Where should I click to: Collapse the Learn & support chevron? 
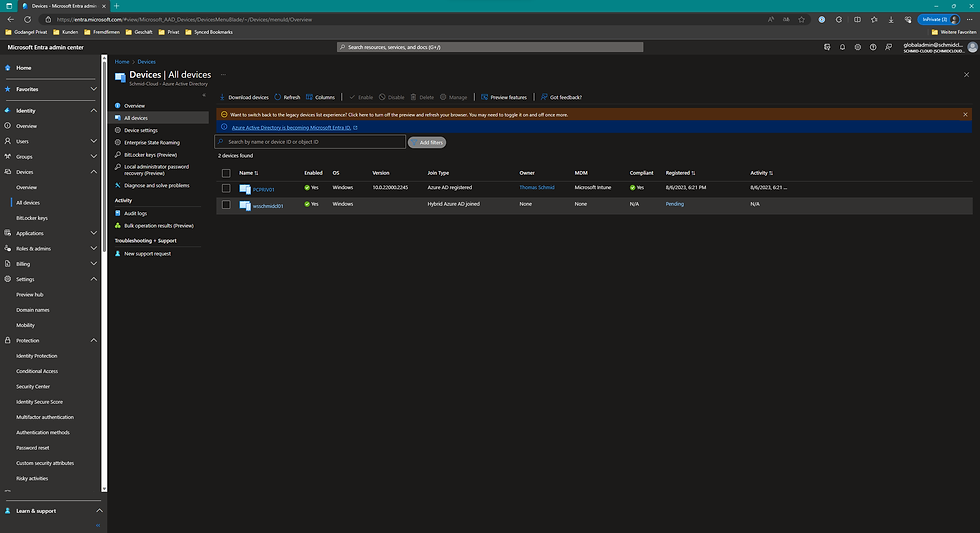(99, 511)
